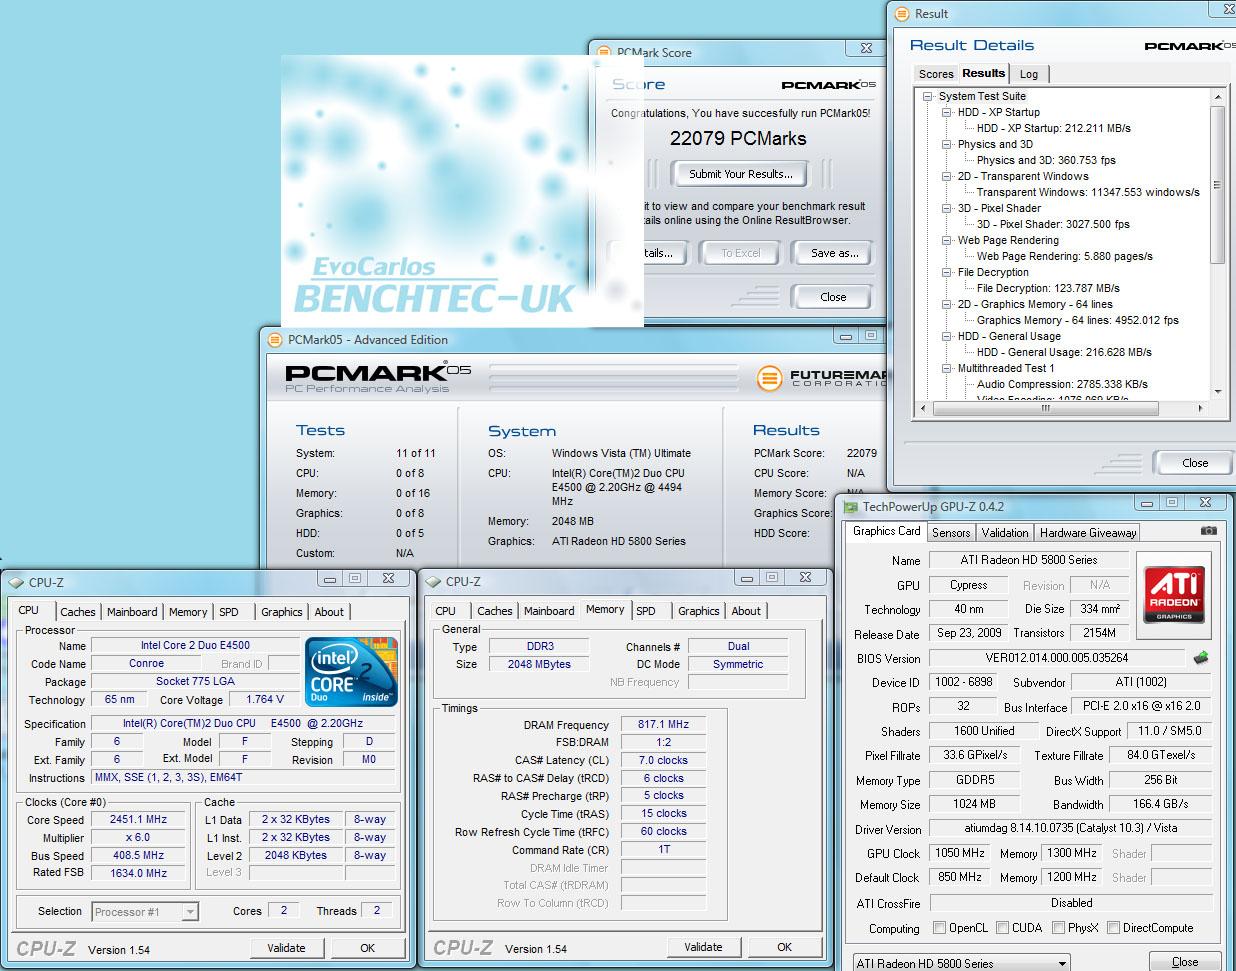1236x971 pixels.
Task: Open Memory tab in left CPU-Z window
Action: [x=188, y=612]
